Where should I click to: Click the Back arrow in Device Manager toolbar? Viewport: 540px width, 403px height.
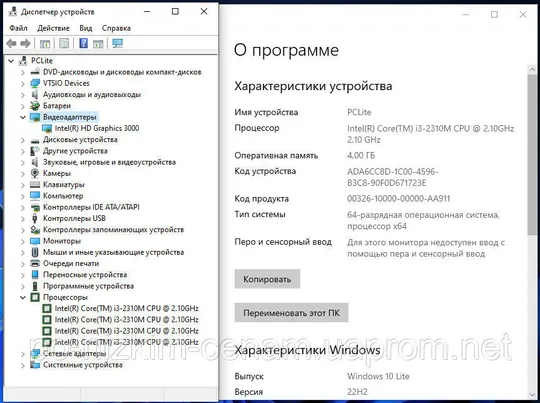coord(11,43)
